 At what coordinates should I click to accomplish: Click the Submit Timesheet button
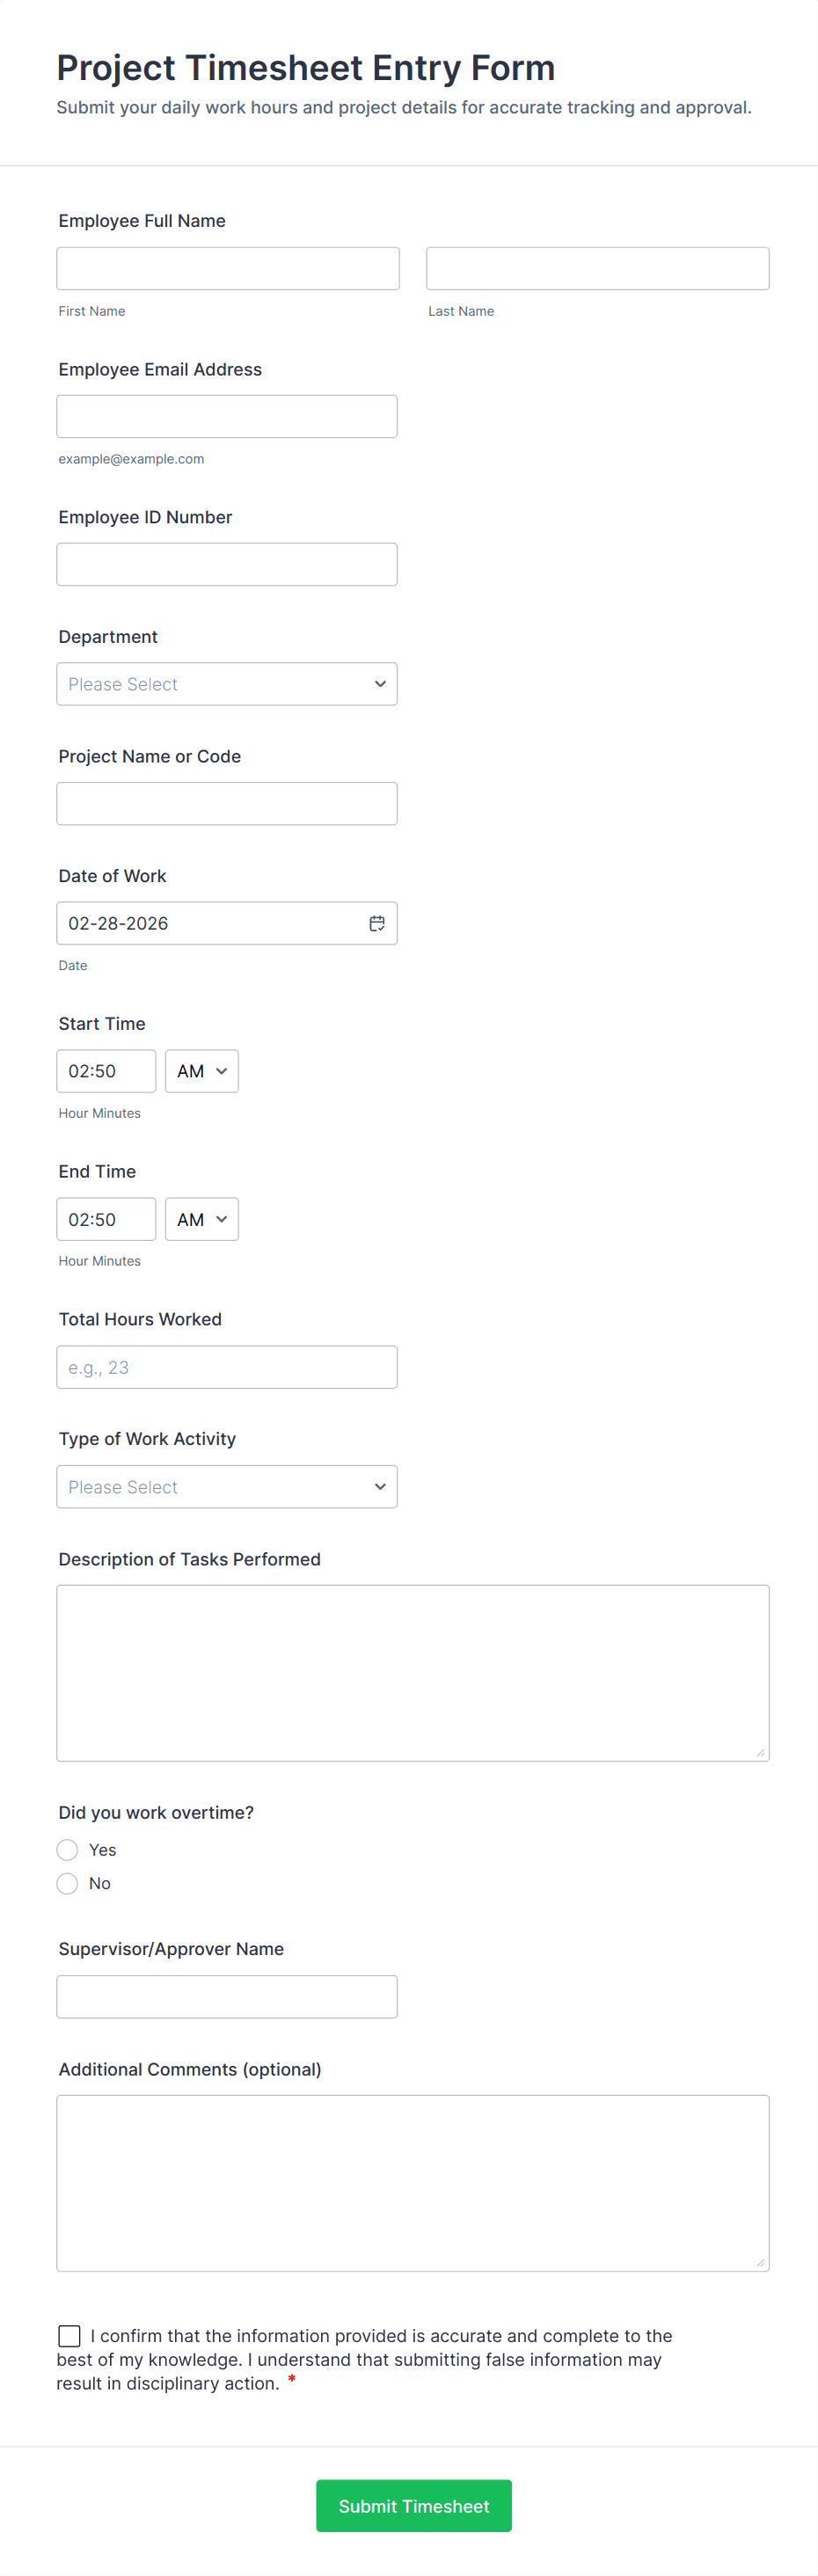[413, 2505]
